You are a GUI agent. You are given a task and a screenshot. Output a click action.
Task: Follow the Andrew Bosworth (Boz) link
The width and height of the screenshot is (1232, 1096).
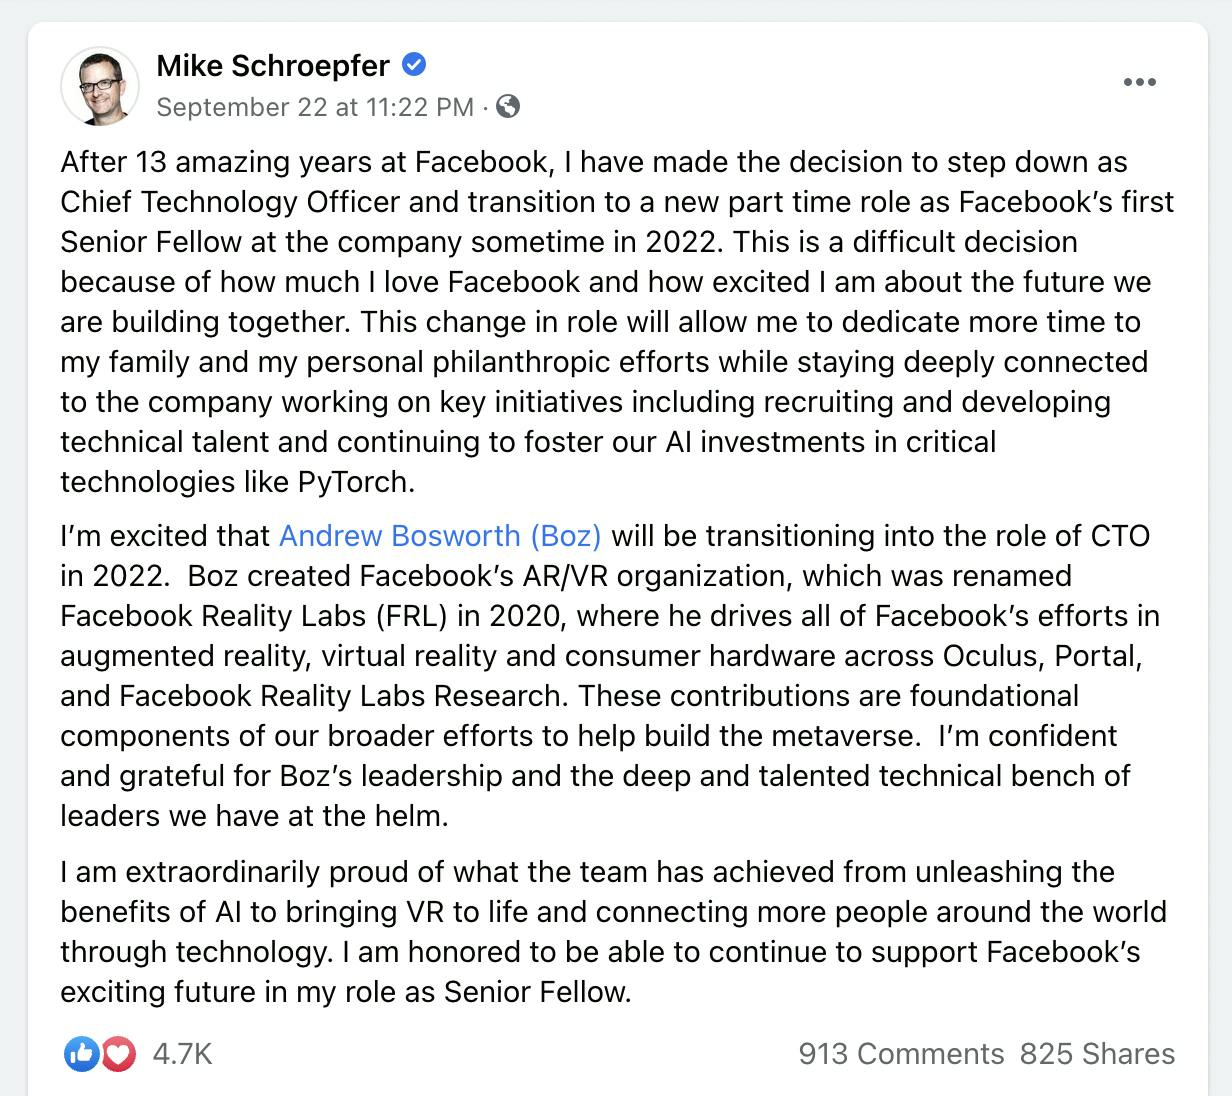point(440,536)
